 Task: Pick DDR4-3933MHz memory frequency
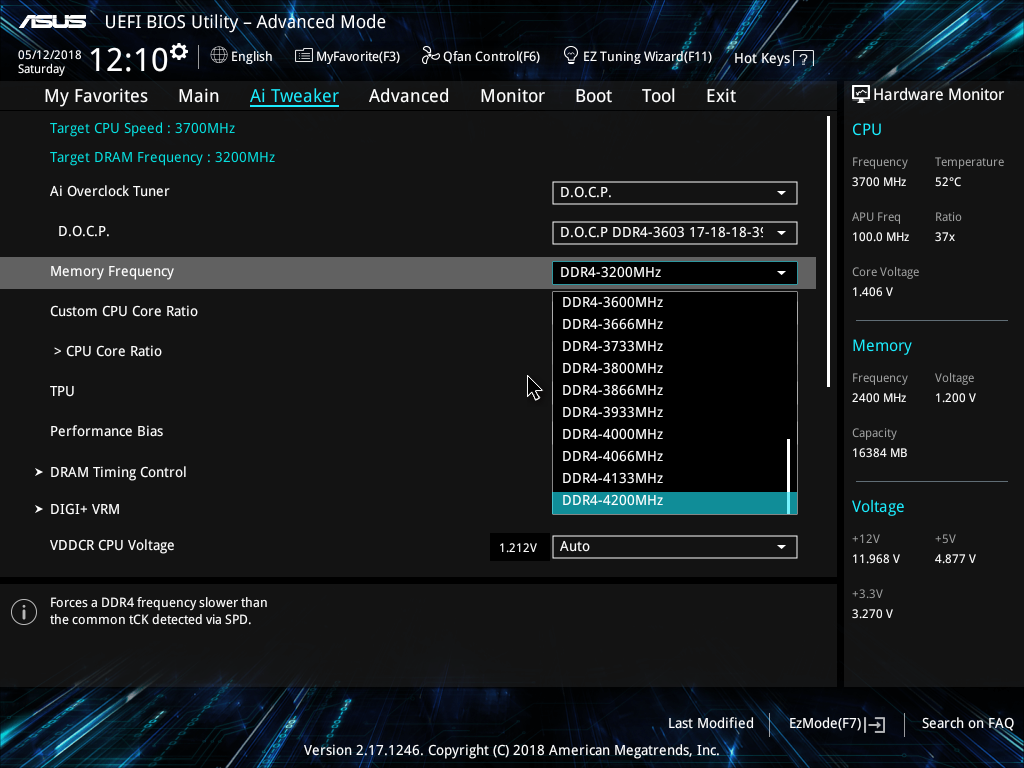(671, 412)
